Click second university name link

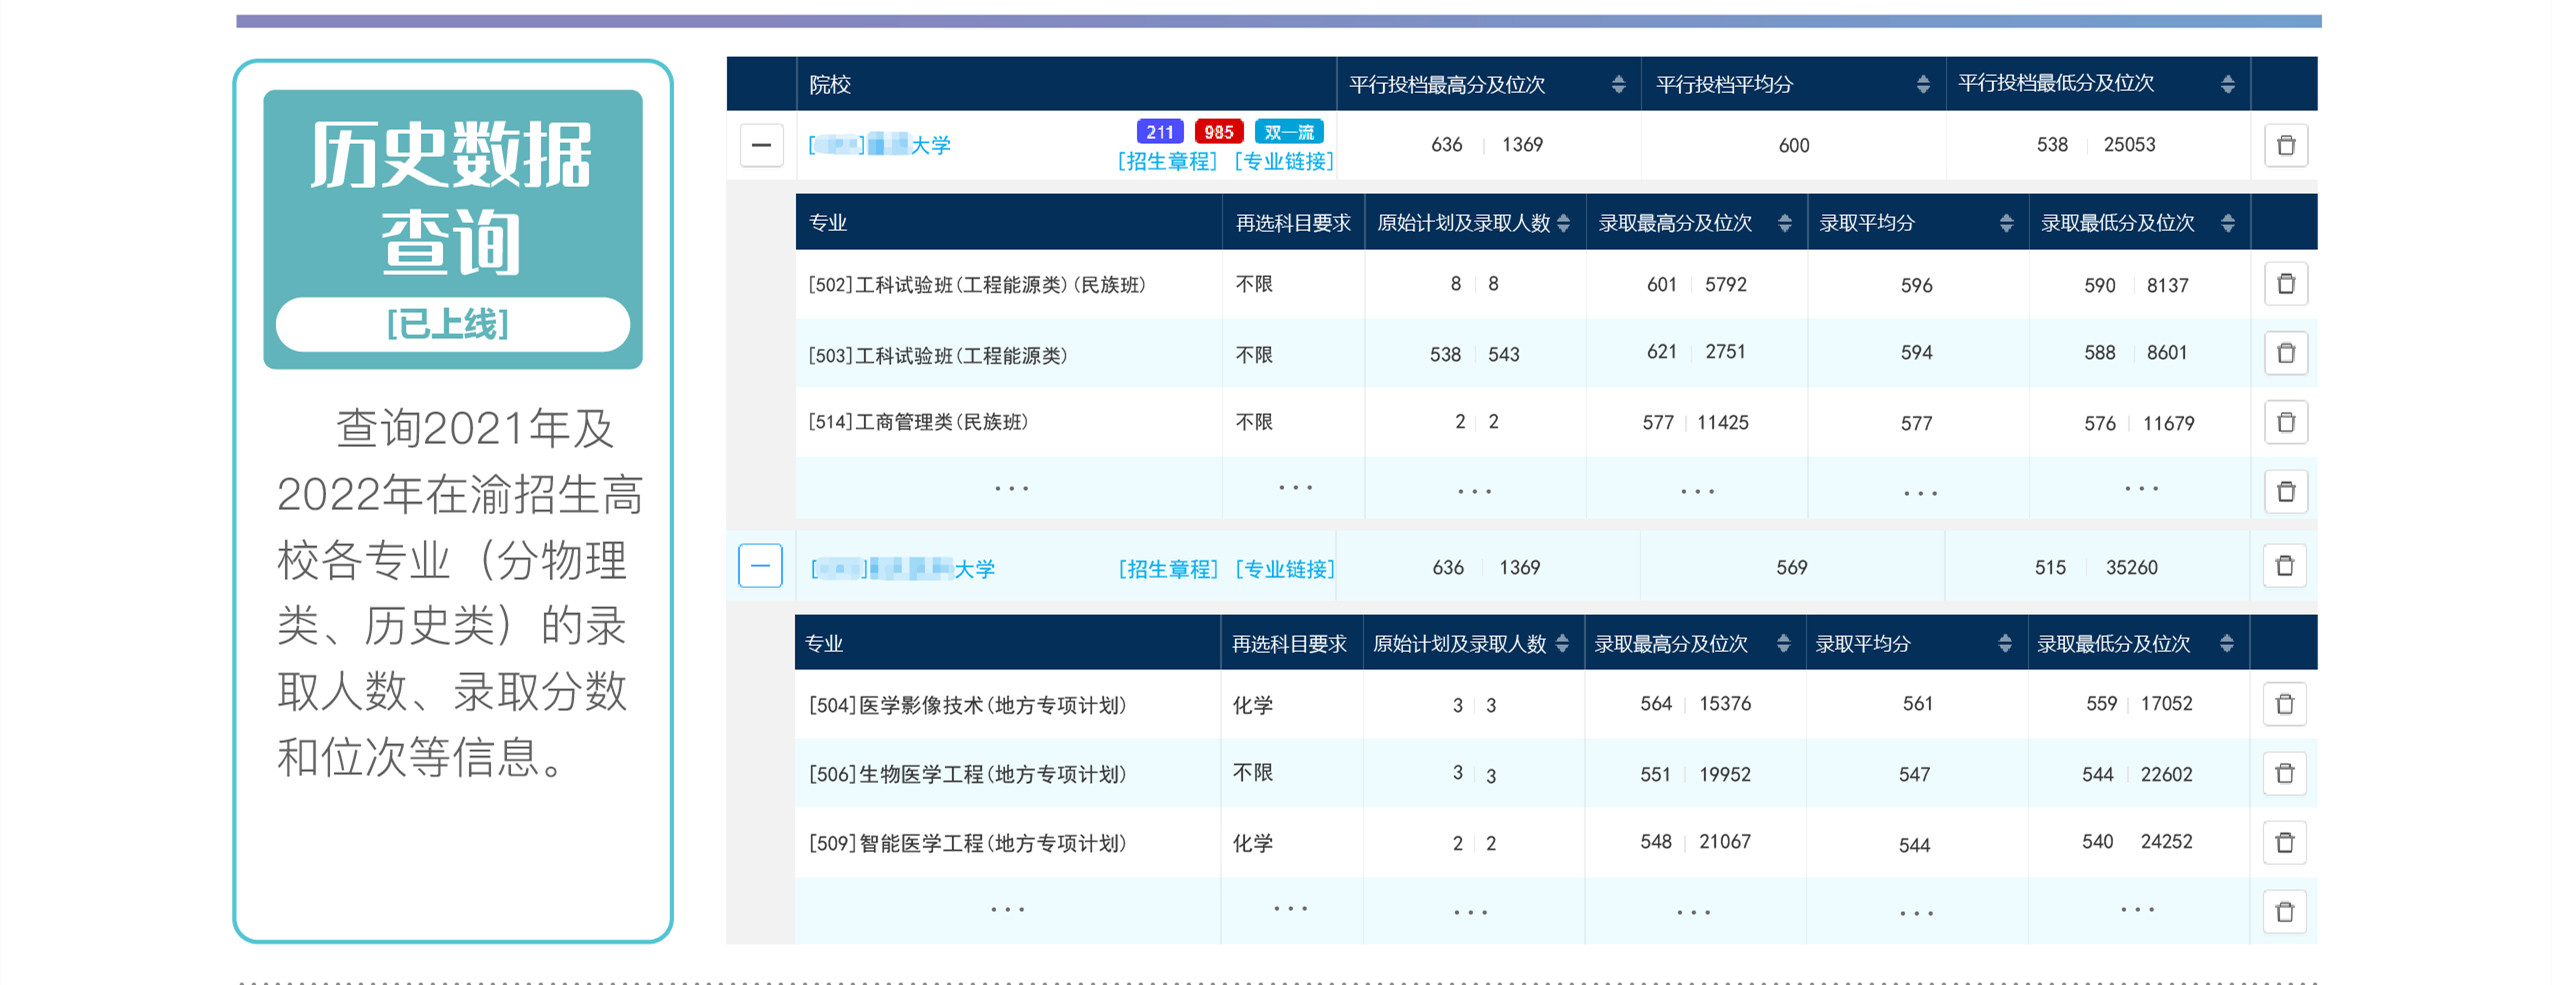(x=903, y=569)
